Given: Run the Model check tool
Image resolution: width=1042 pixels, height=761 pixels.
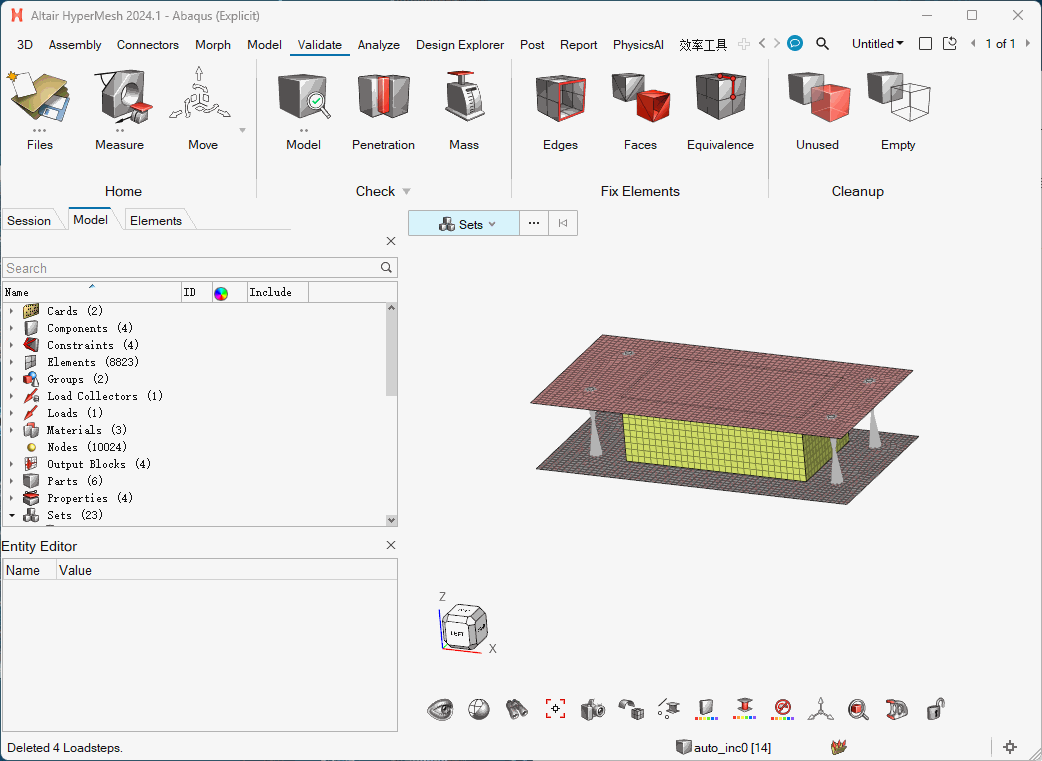Looking at the screenshot, I should (304, 110).
